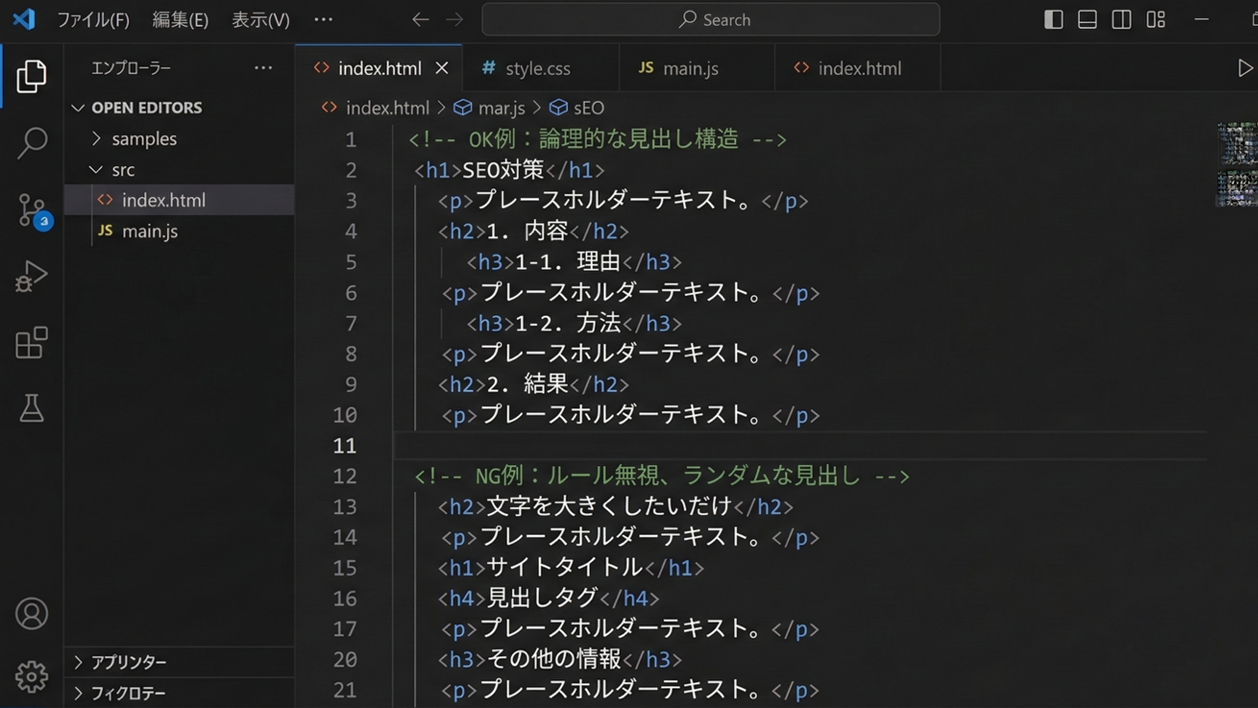Open the 編集(E) menu
Screen dimensions: 1258x708
tap(180, 20)
